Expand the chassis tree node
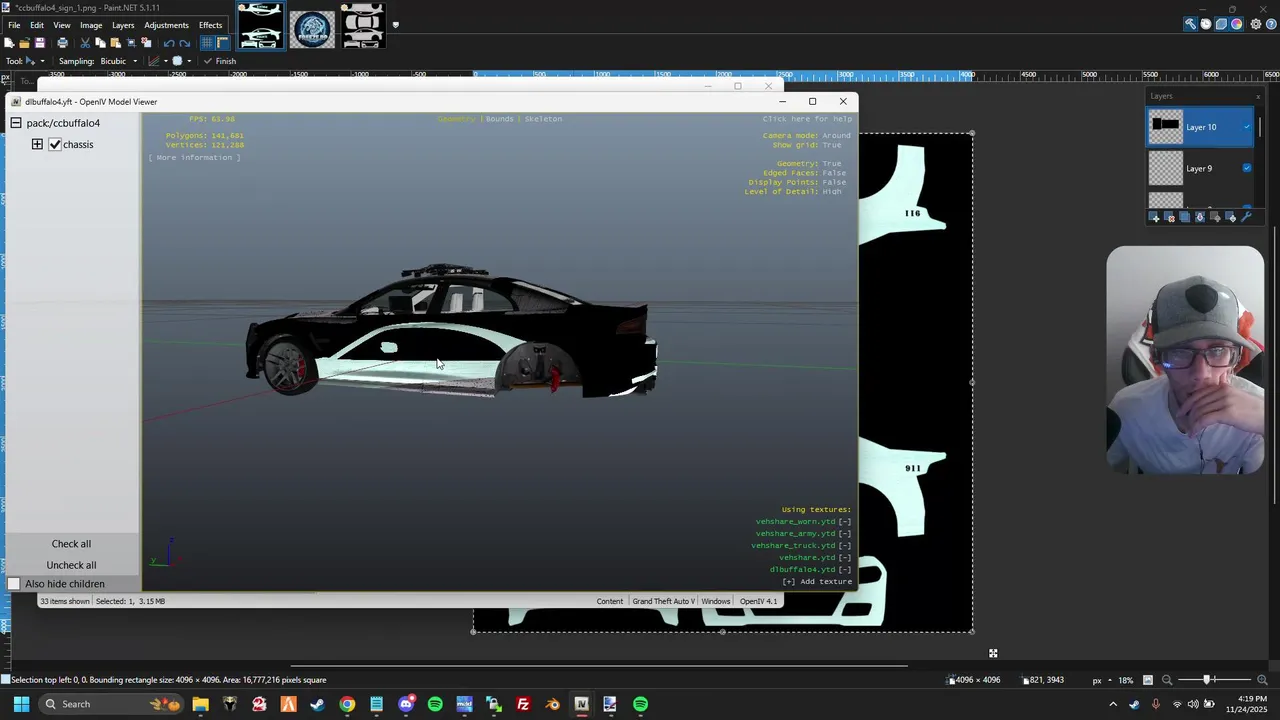The width and height of the screenshot is (1280, 720). click(37, 144)
